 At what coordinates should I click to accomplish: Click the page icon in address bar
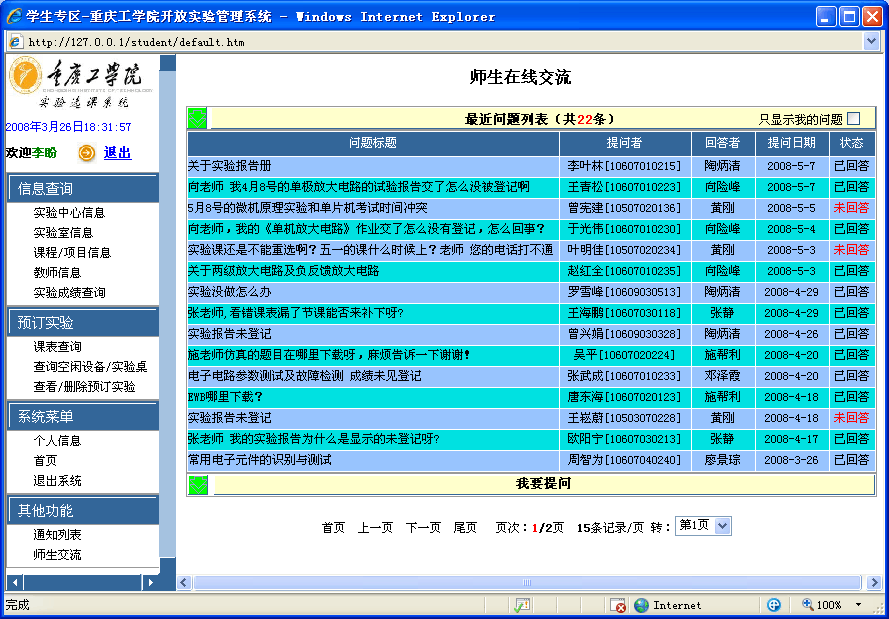click(16, 42)
